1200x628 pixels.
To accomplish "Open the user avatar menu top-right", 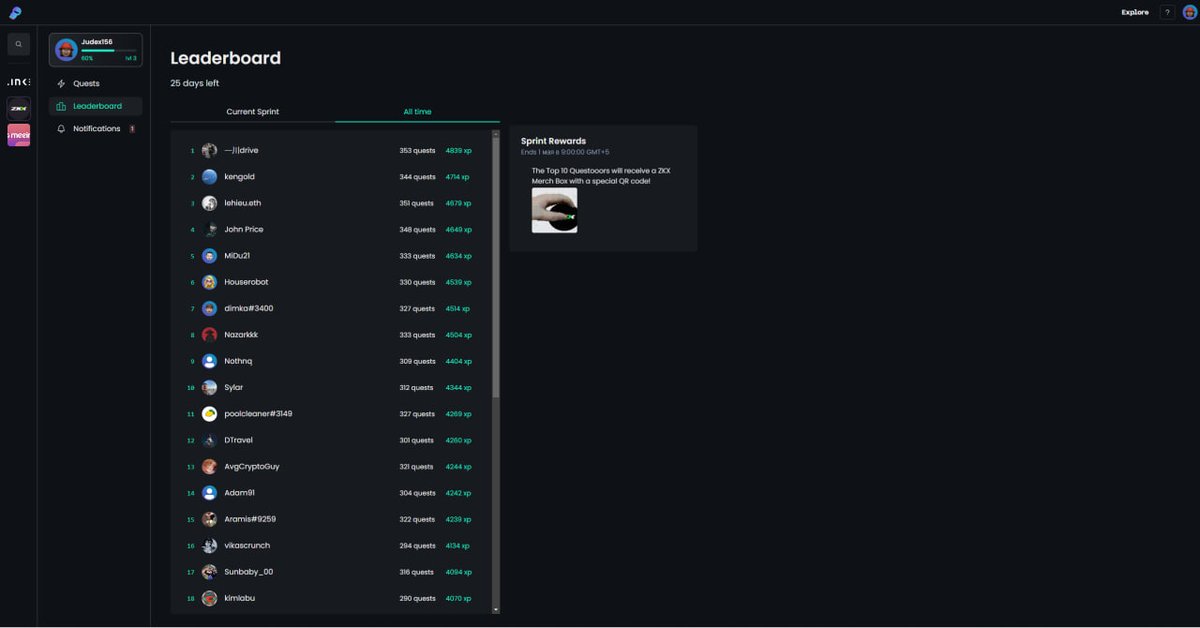I will (x=1189, y=12).
